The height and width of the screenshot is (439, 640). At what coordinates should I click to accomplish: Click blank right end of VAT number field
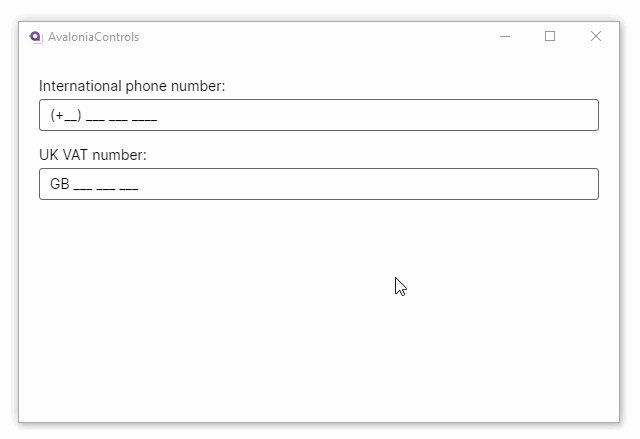(560, 184)
